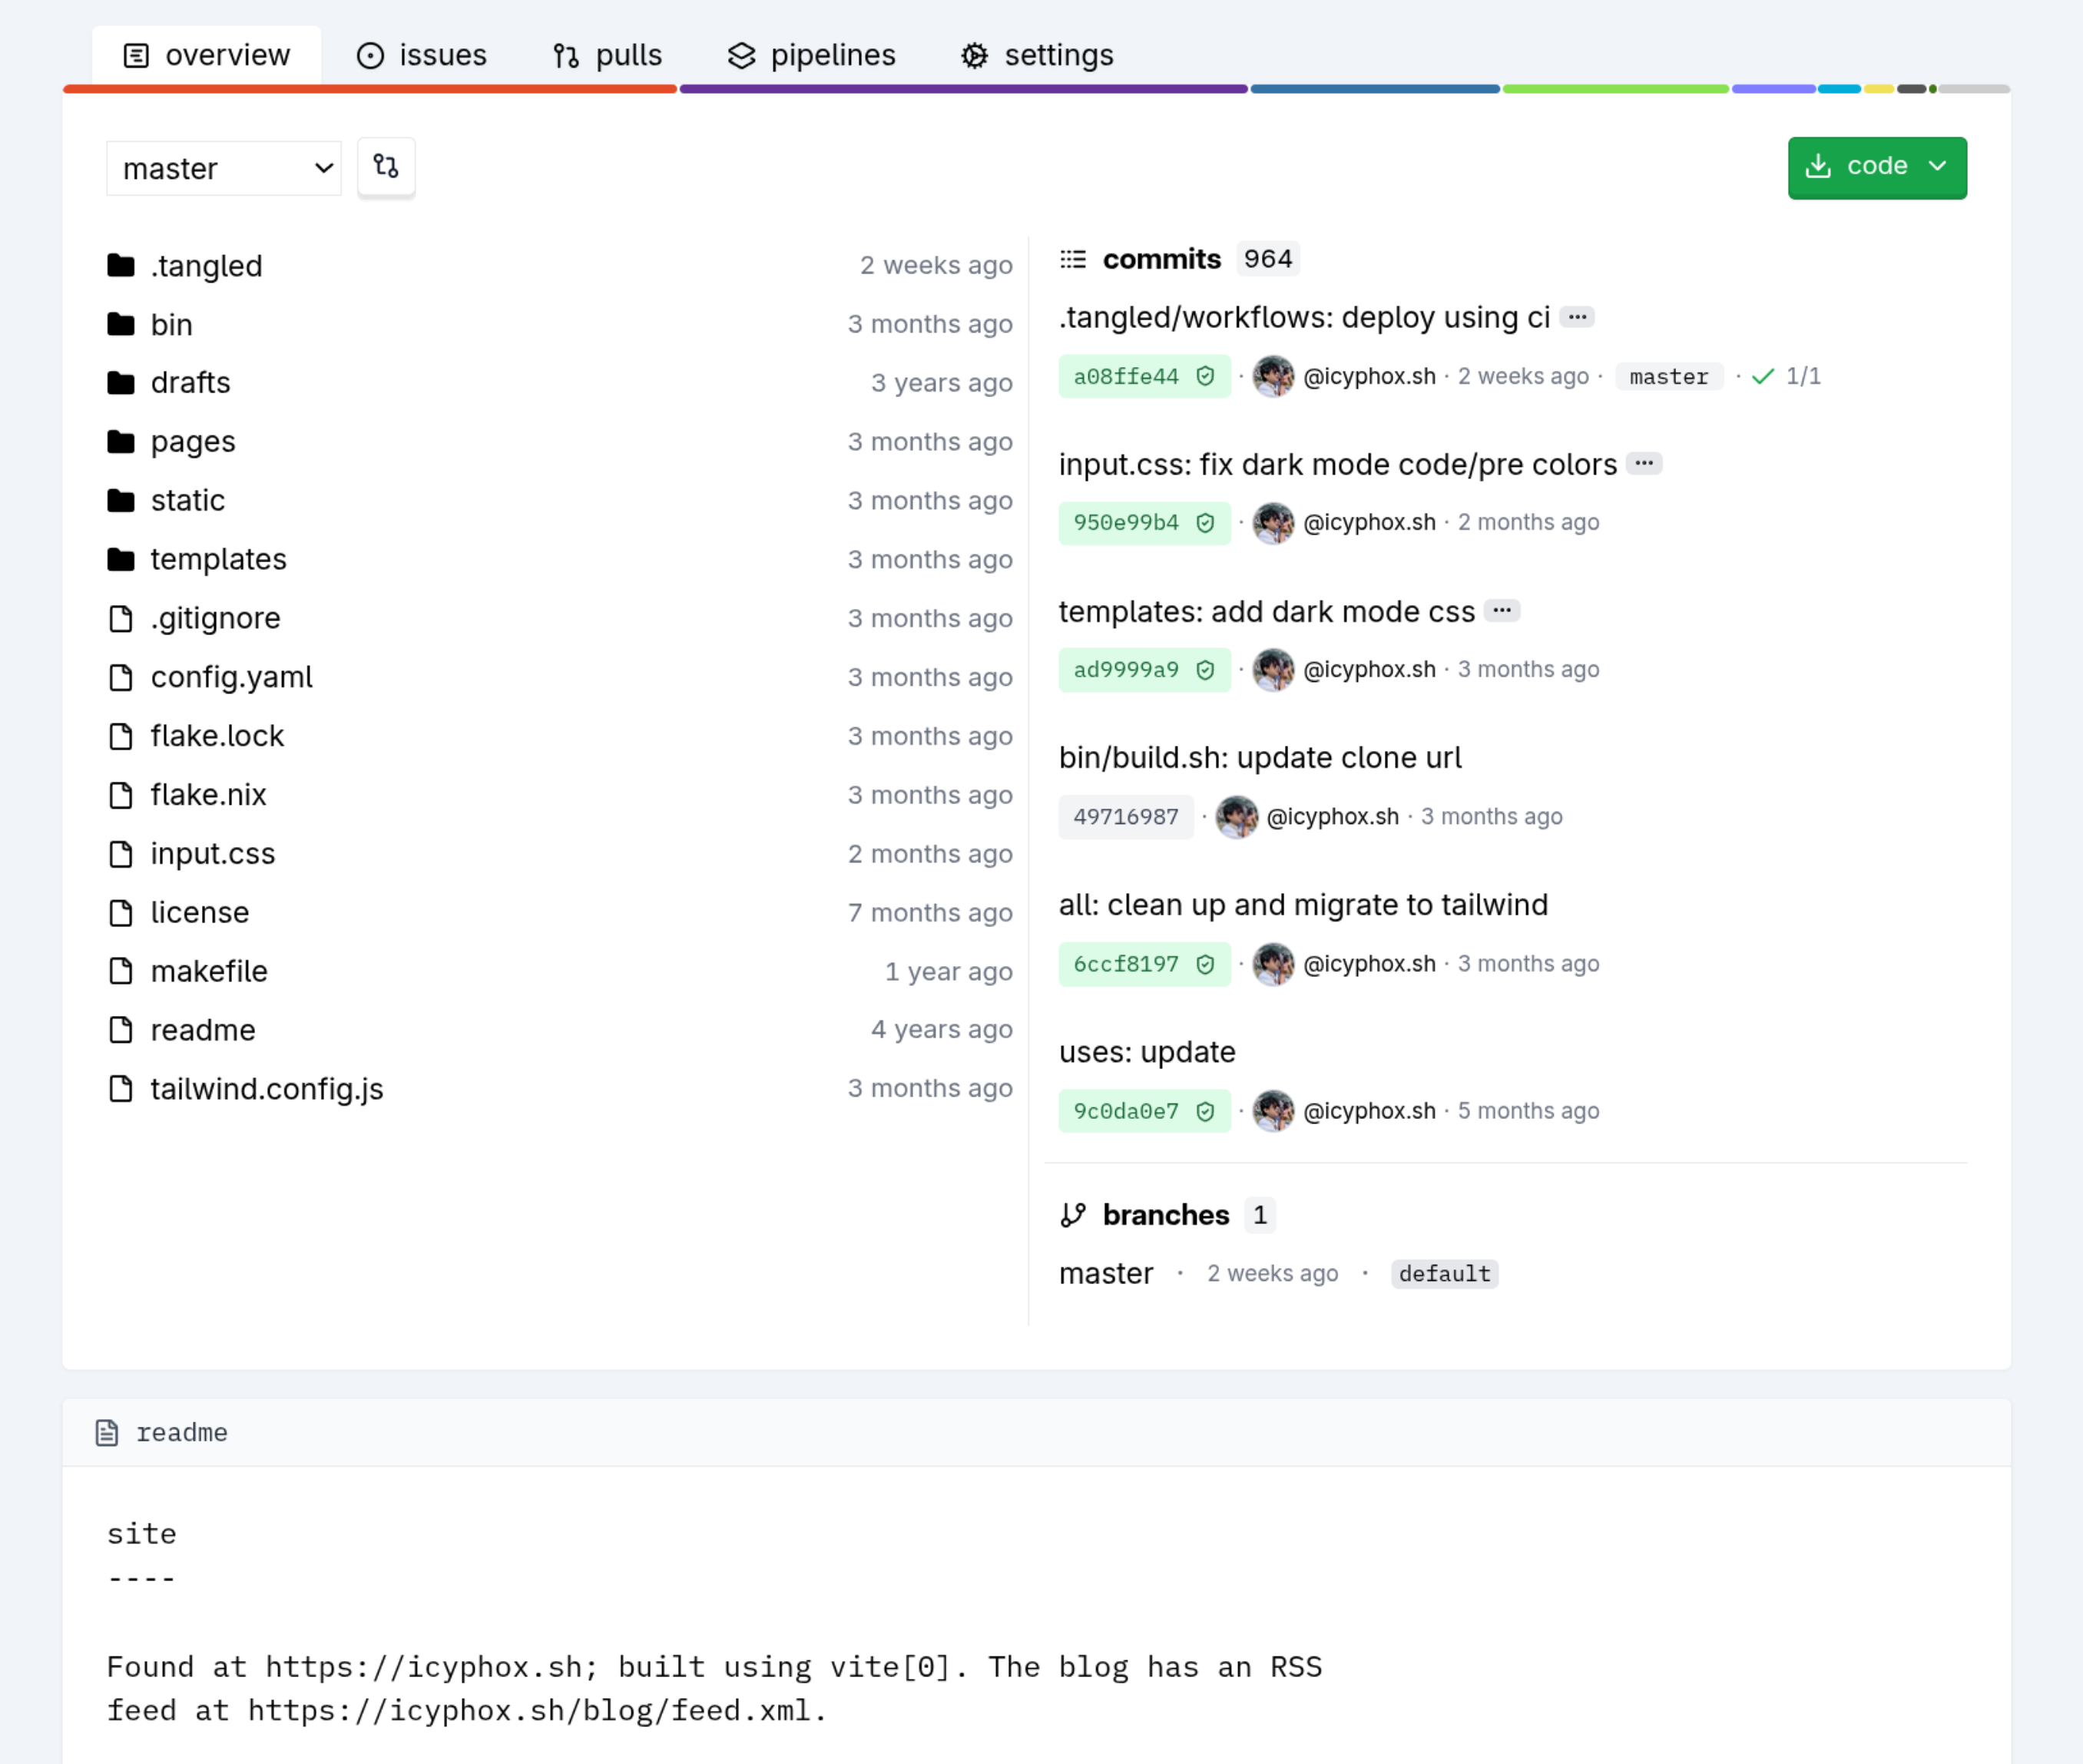This screenshot has width=2083, height=1764.
Task: Open the master branch dropdown
Action: [x=224, y=168]
